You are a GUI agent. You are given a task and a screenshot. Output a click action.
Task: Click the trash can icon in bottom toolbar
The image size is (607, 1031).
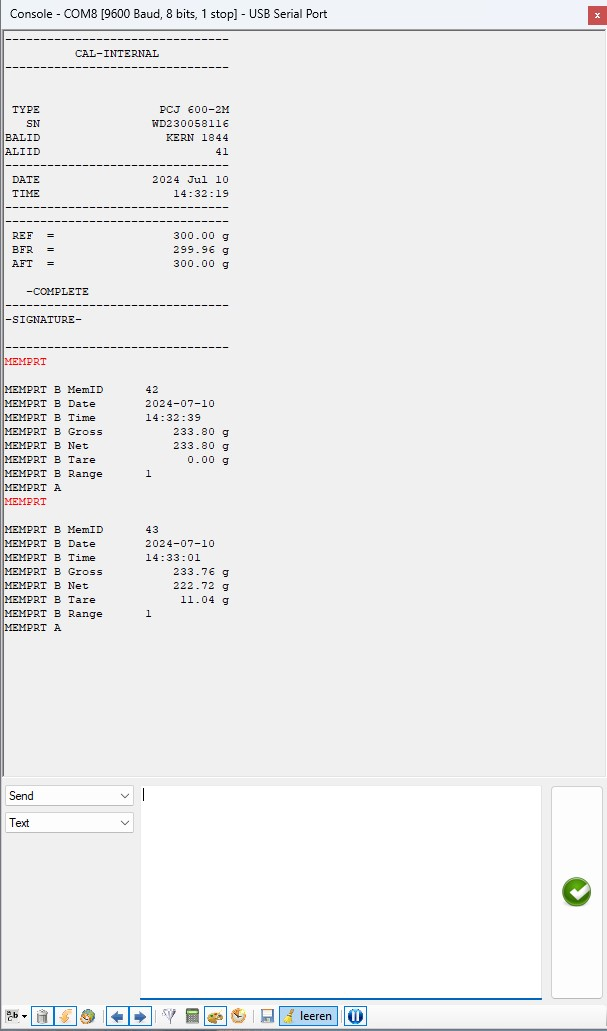[x=42, y=1016]
